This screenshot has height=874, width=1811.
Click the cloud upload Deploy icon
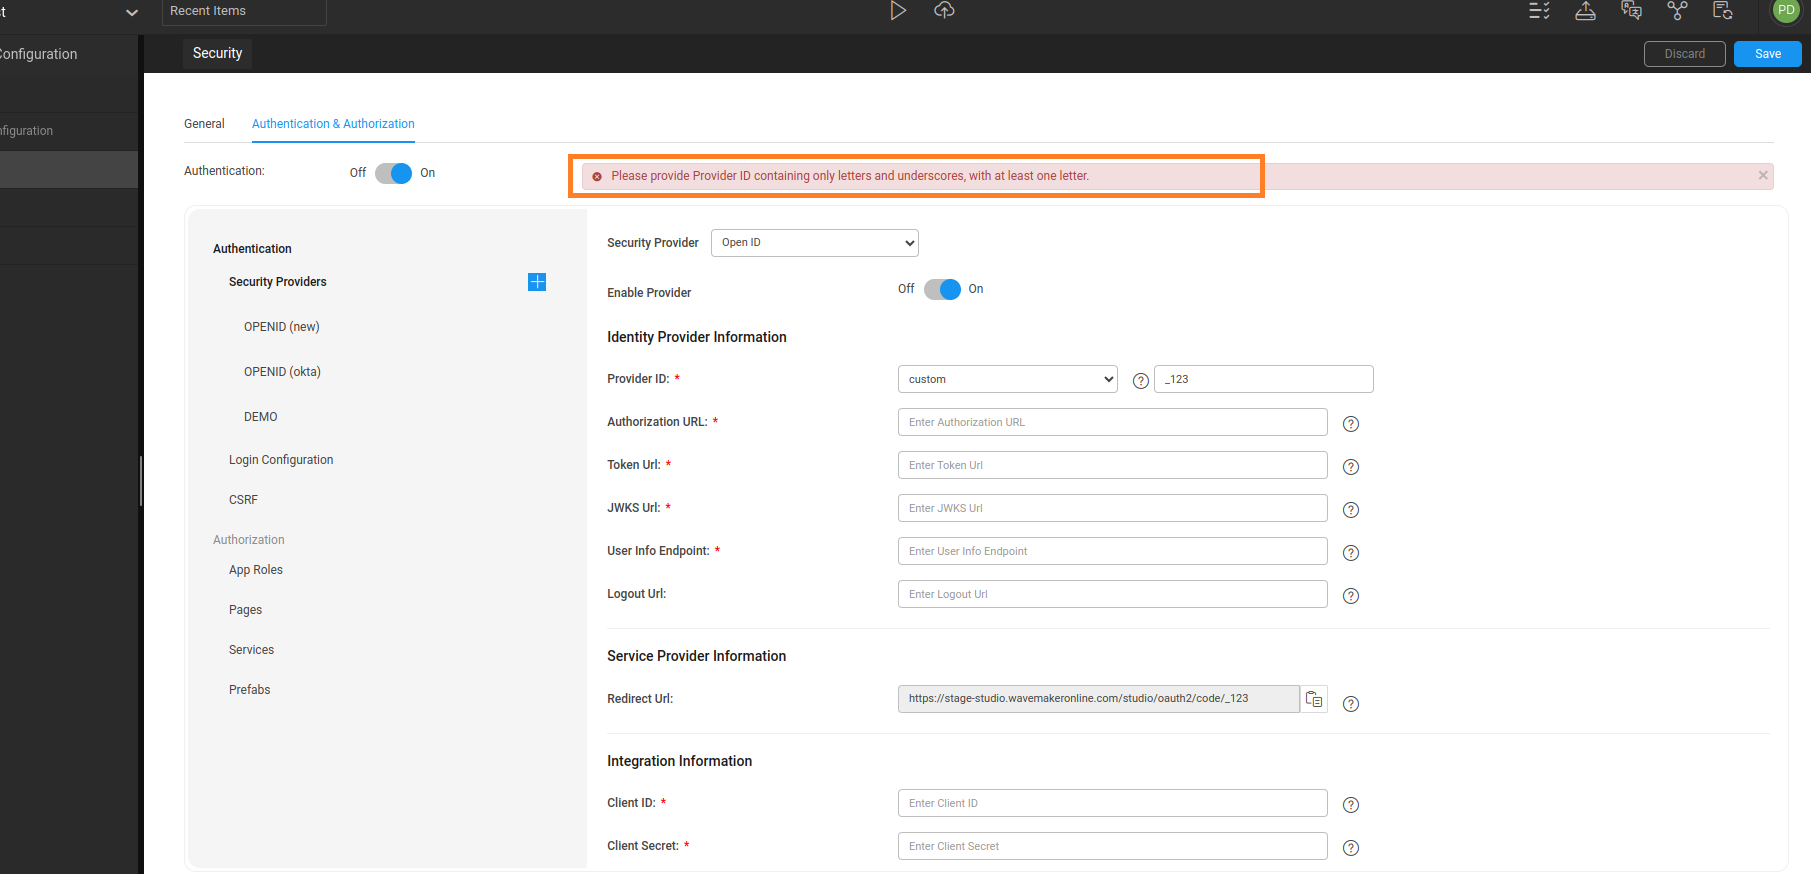(x=944, y=11)
